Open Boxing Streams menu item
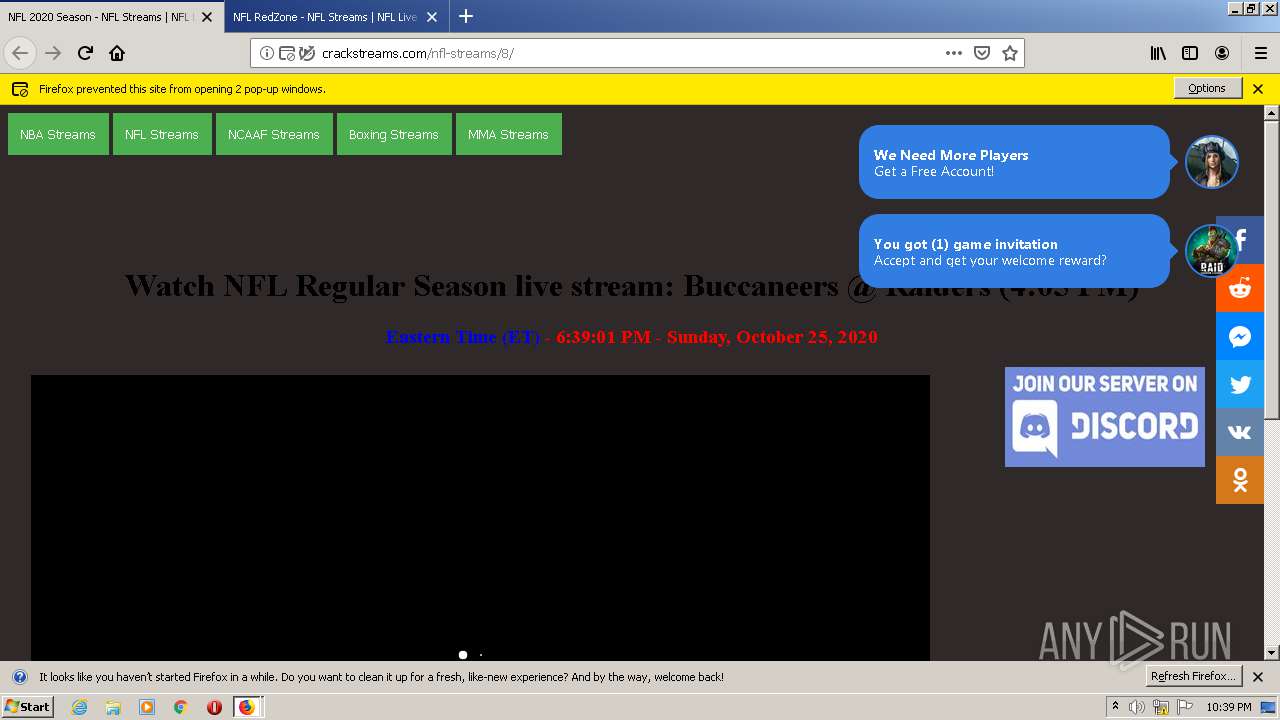 [394, 134]
